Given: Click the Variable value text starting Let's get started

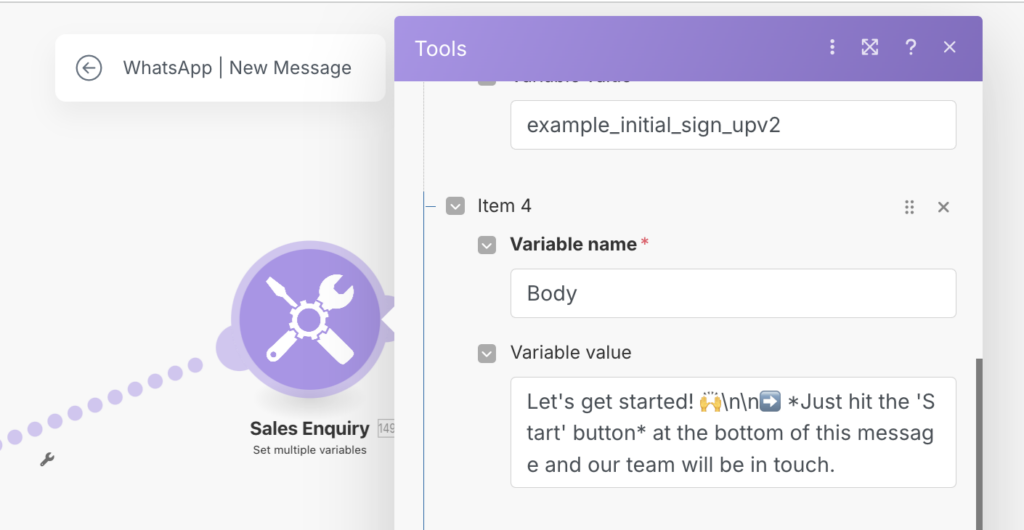Looking at the screenshot, I should pyautogui.click(x=733, y=432).
